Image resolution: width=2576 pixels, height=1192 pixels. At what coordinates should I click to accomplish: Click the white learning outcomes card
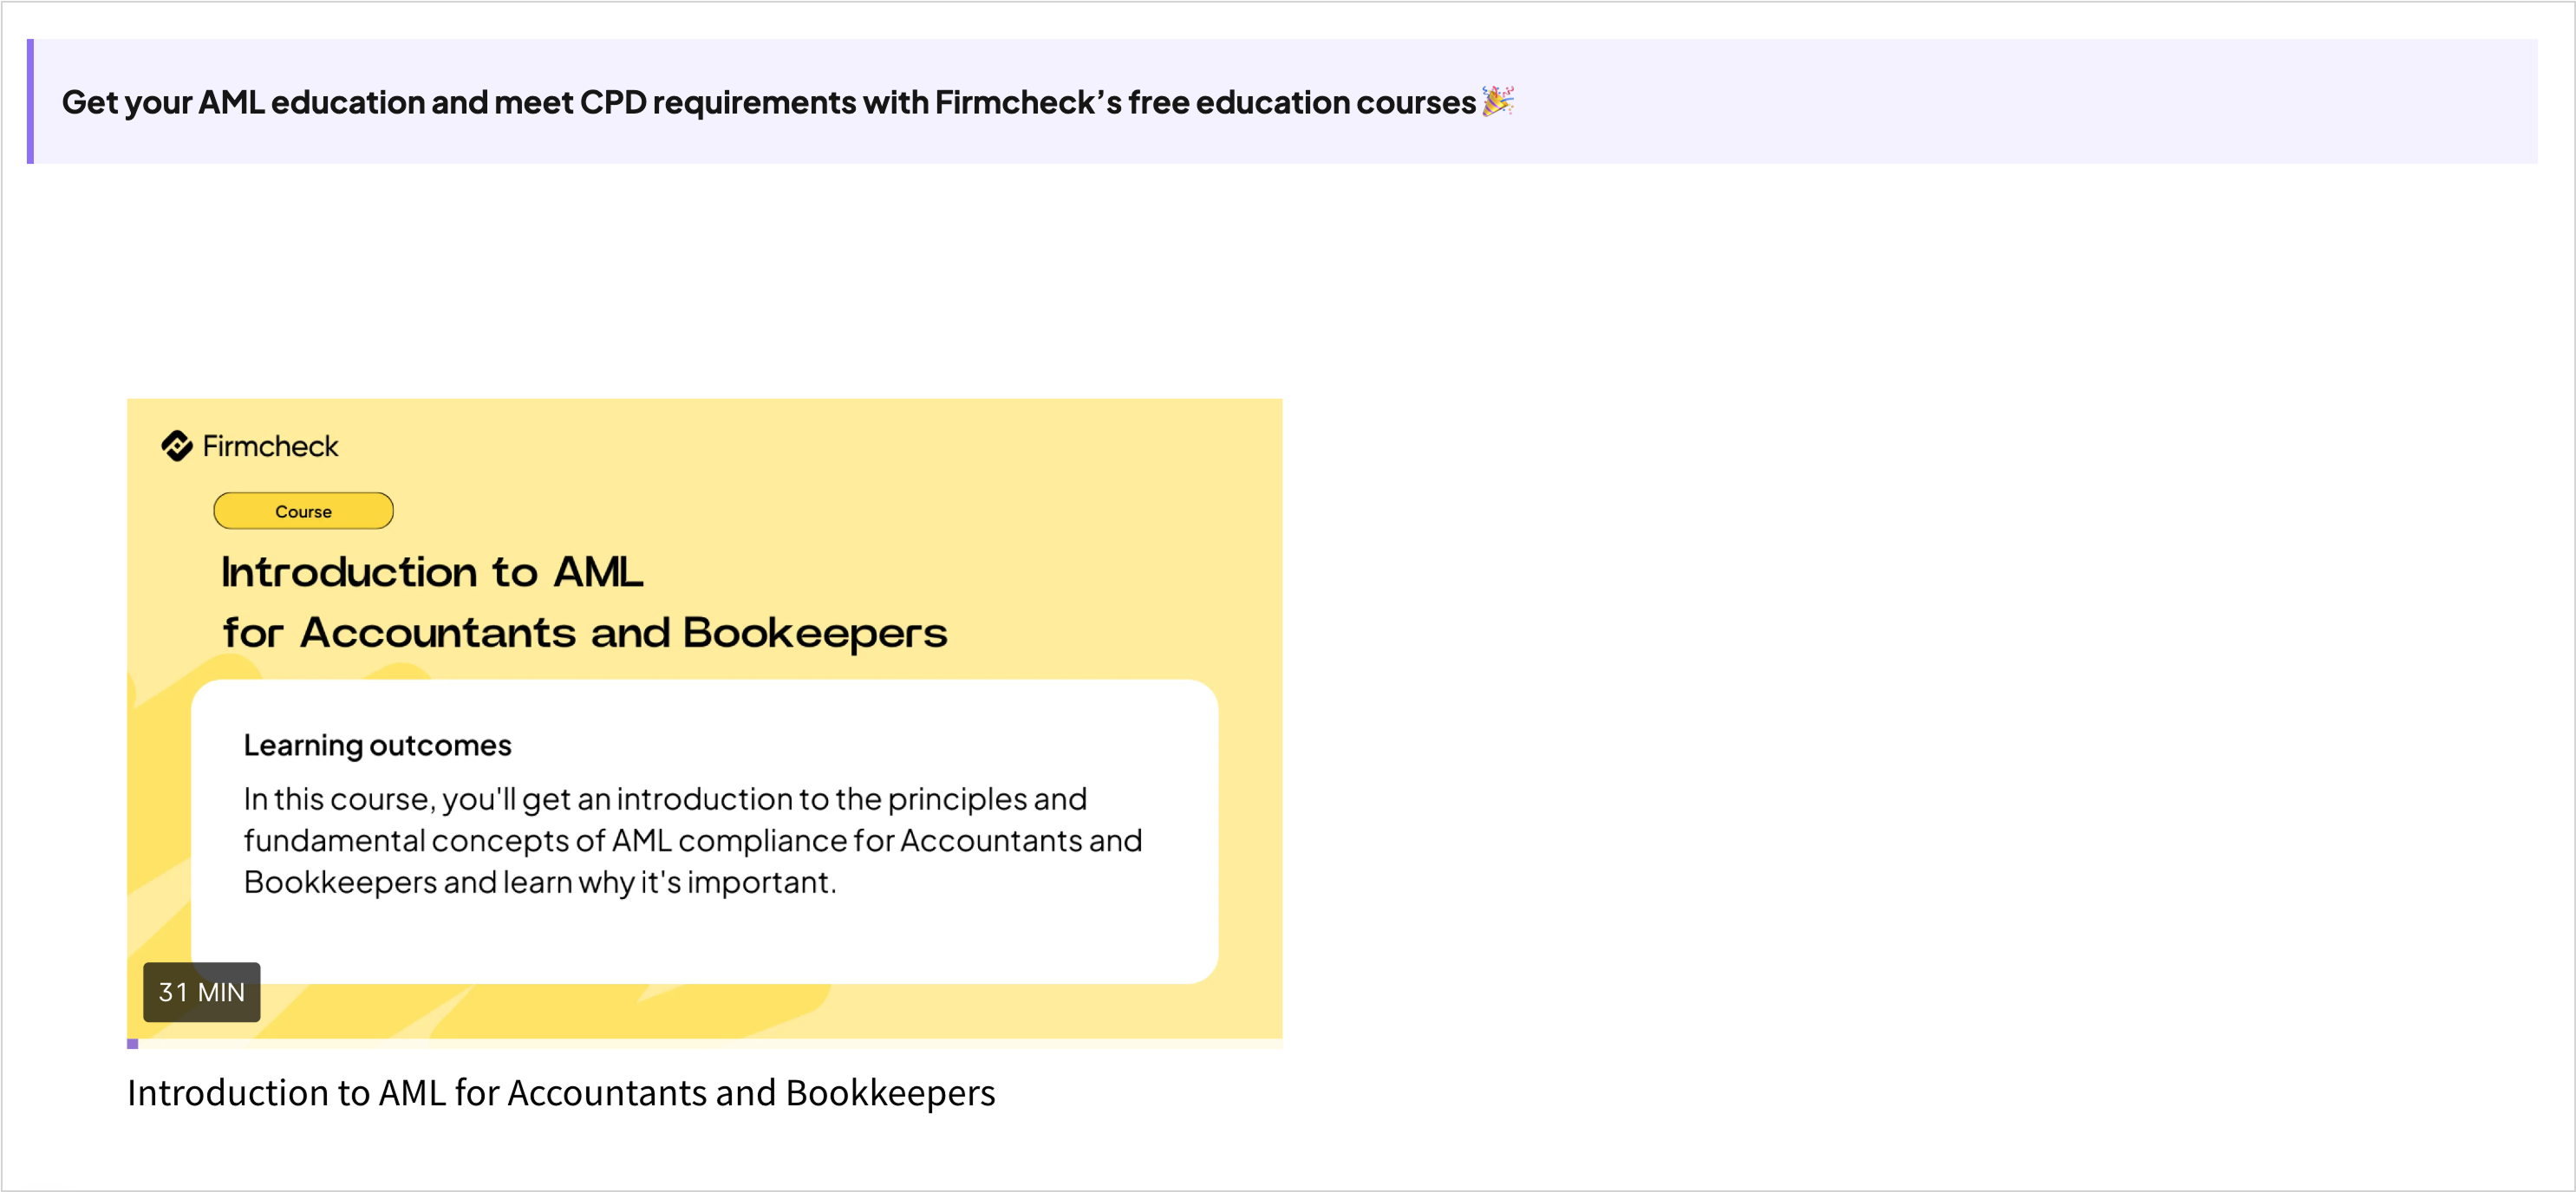[x=704, y=832]
